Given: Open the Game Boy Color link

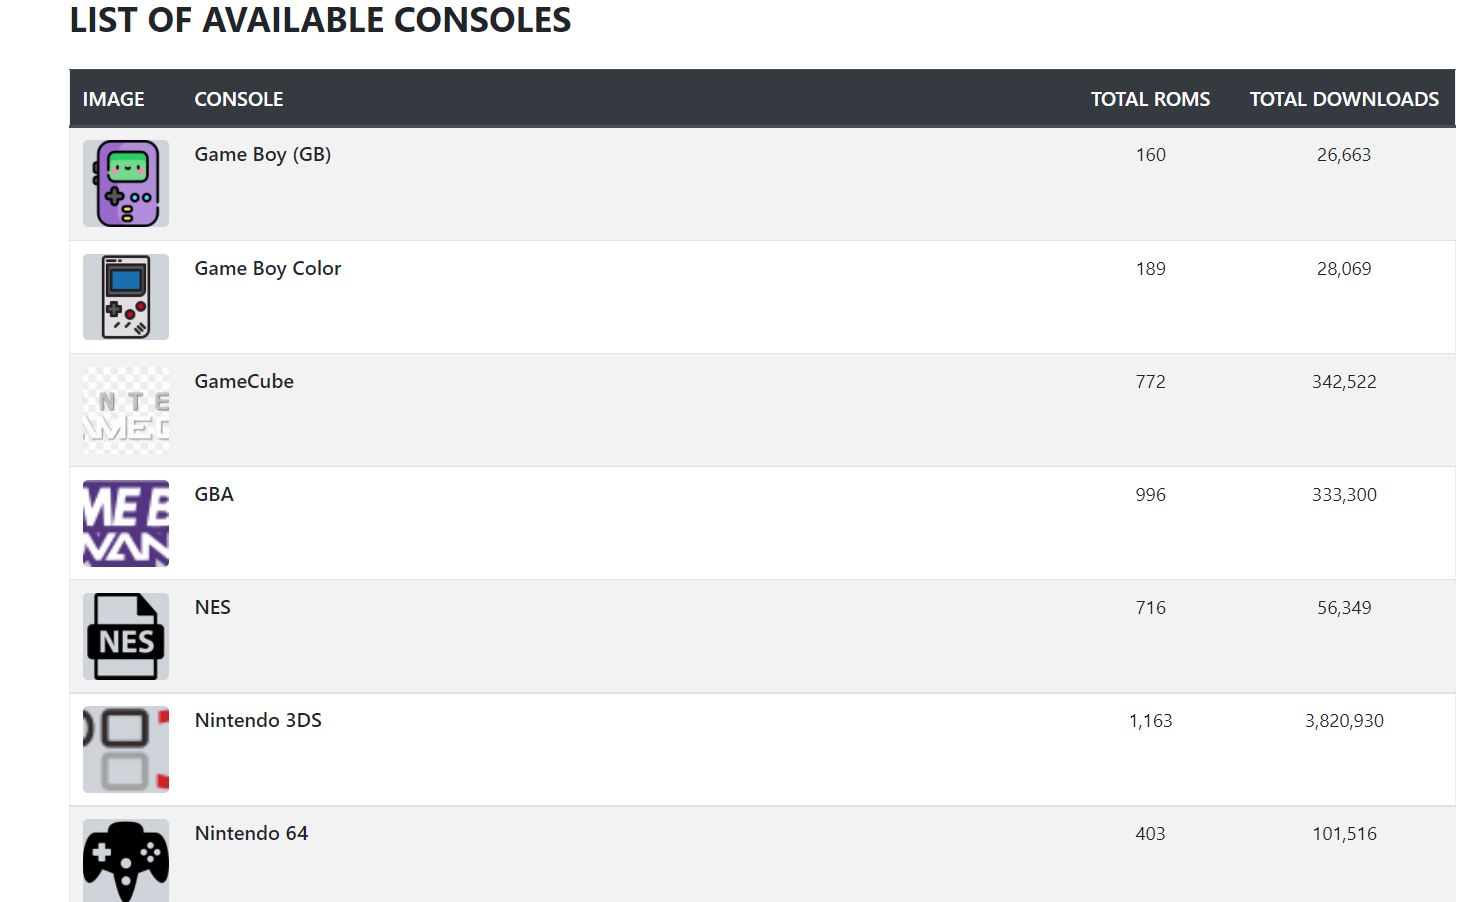Looking at the screenshot, I should click(268, 268).
